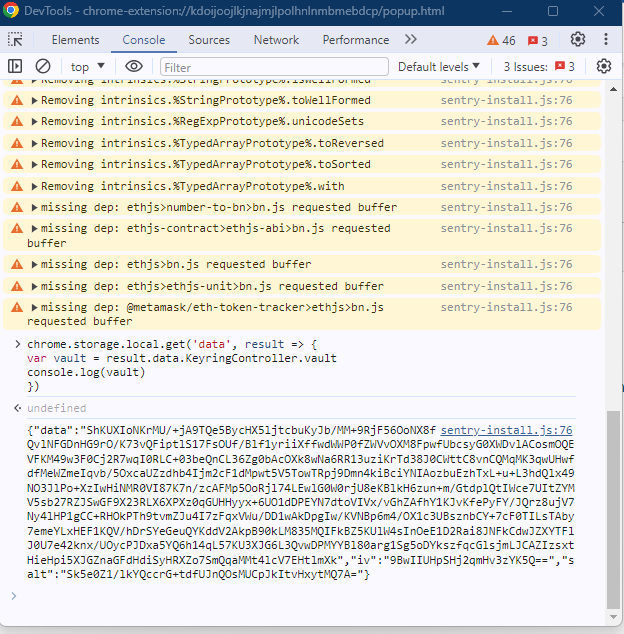Expand the ethjs-contract missing dep warning

coord(34,228)
